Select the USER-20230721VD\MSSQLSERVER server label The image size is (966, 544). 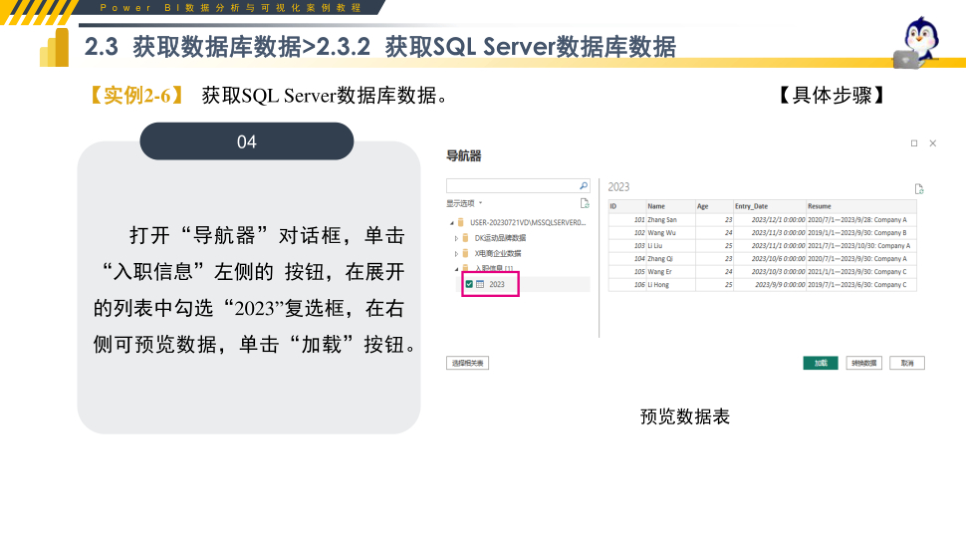click(x=528, y=222)
